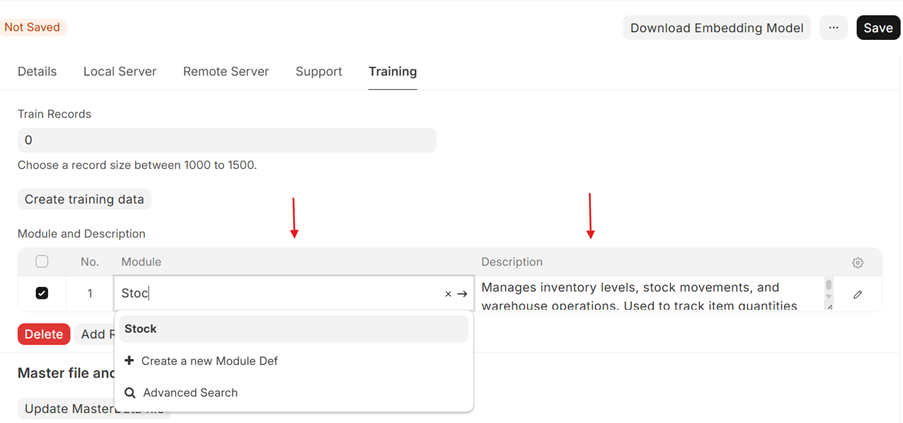Clear the Module field with the x icon
Viewport: 903px width, 423px height.
pos(448,294)
